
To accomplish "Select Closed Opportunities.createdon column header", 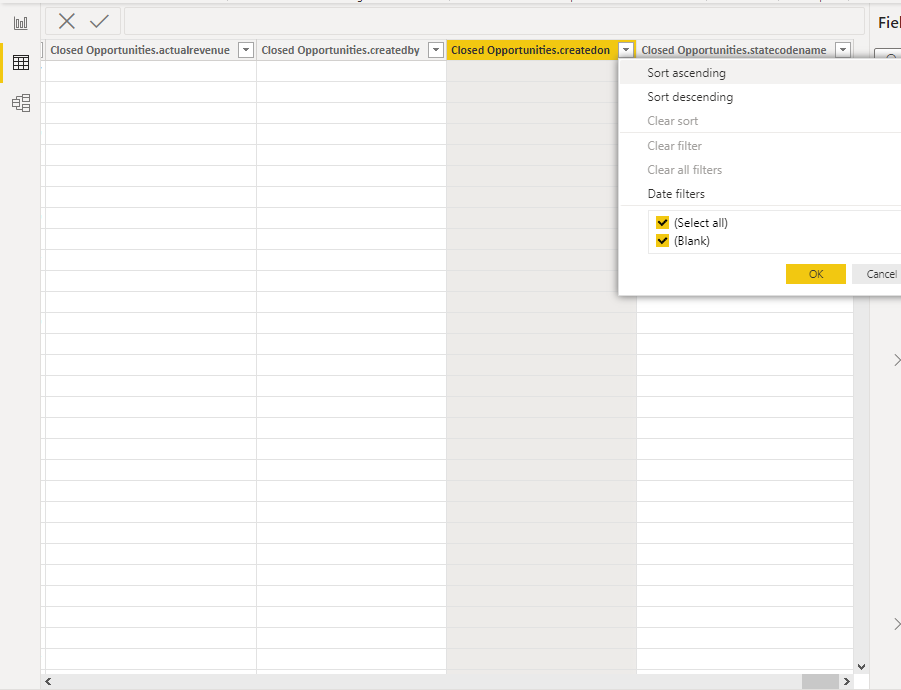I will click(x=530, y=50).
